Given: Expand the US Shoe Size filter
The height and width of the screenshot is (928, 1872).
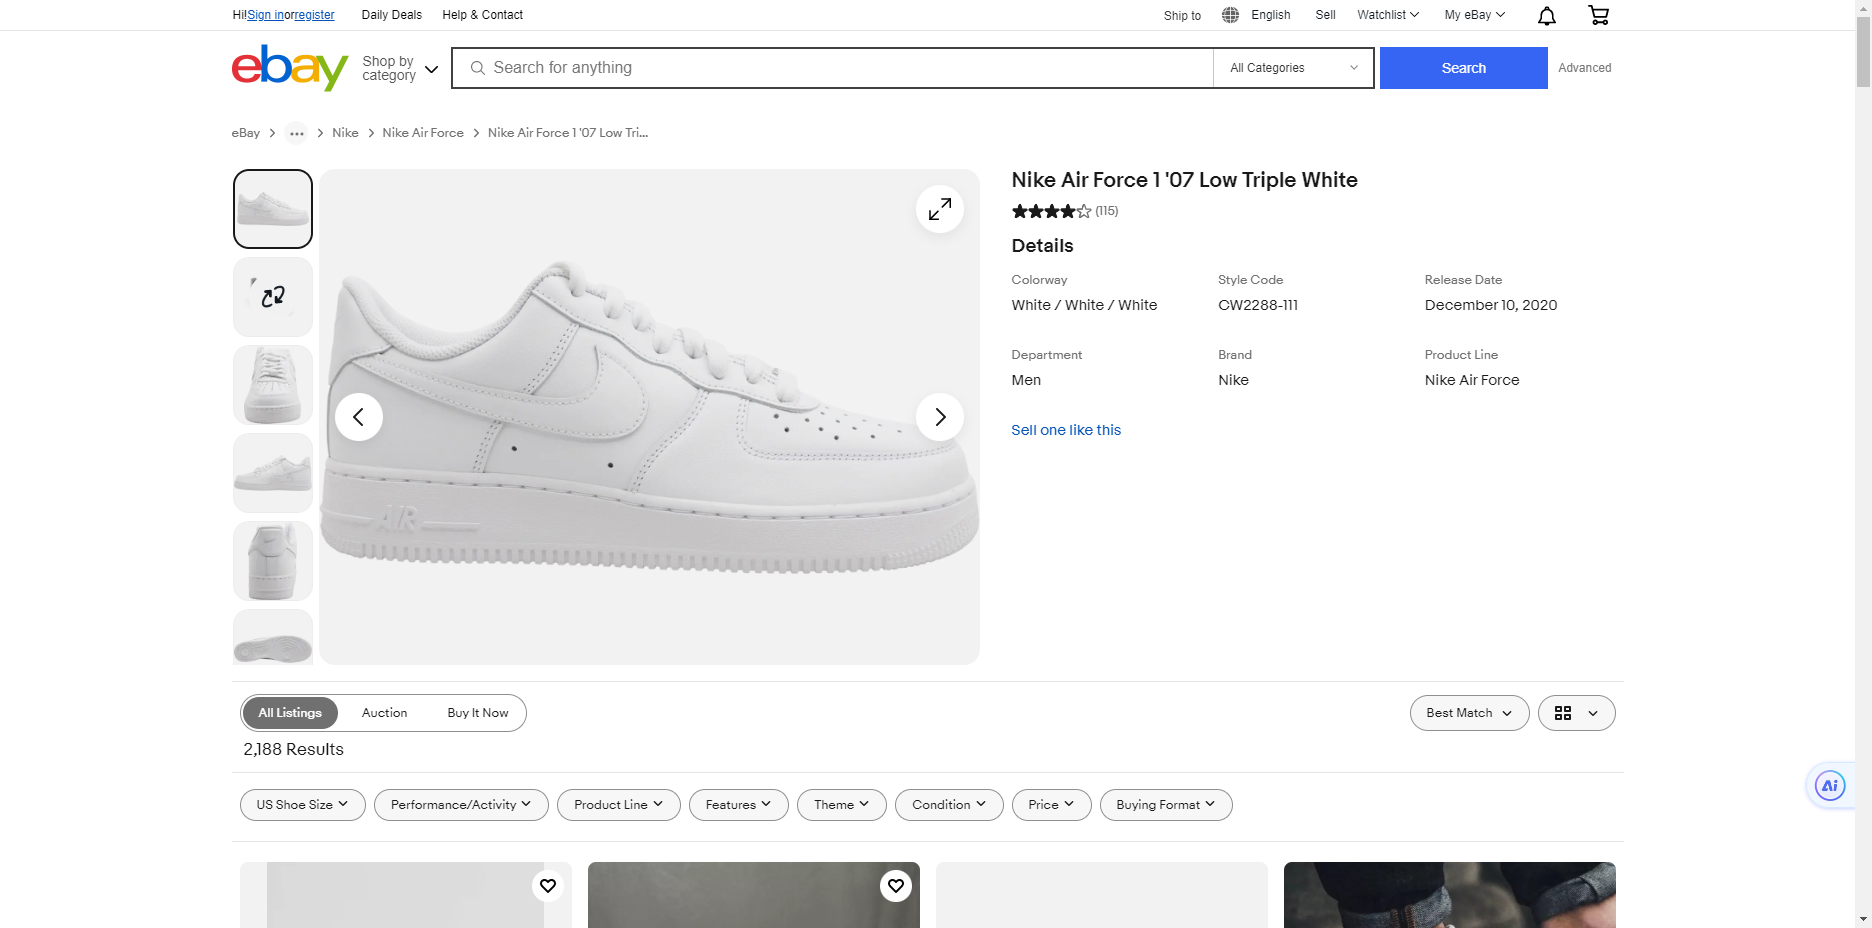Looking at the screenshot, I should tap(301, 804).
